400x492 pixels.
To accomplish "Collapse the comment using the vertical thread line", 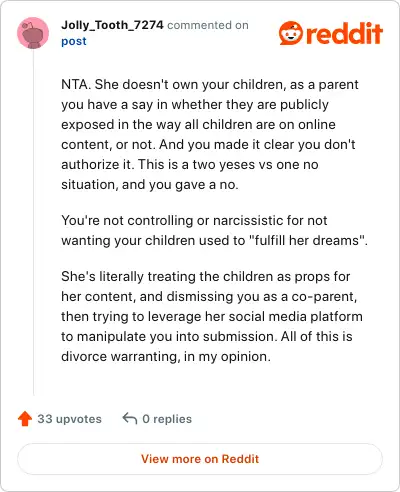I will [33, 223].
